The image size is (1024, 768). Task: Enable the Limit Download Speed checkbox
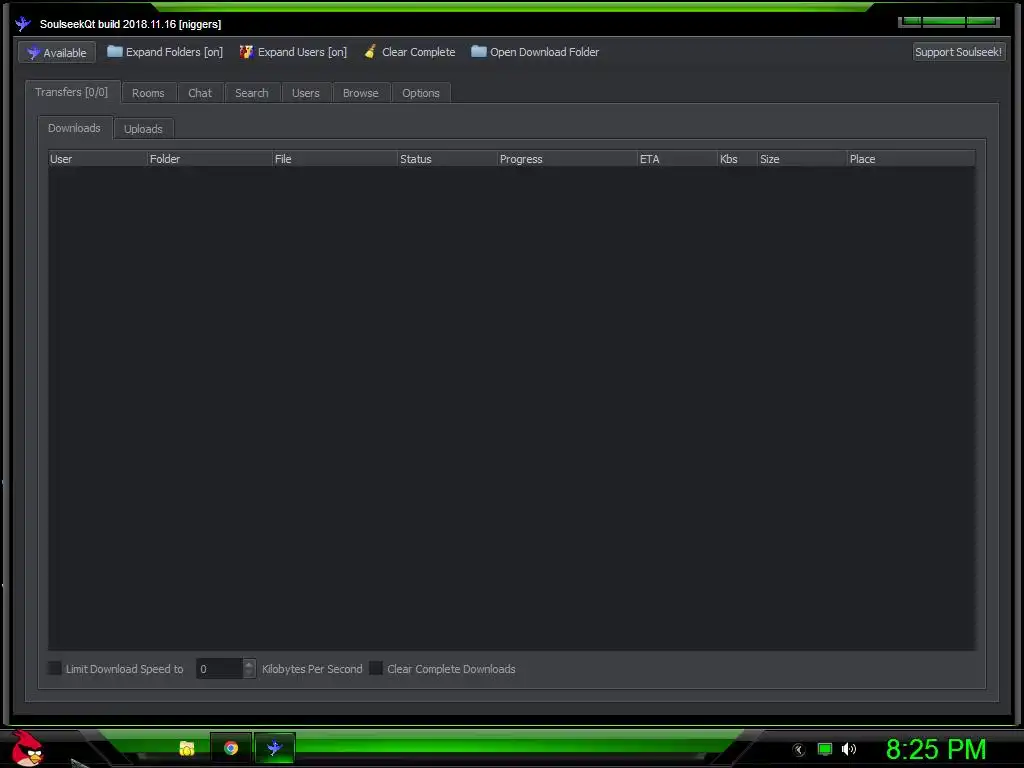[x=55, y=668]
